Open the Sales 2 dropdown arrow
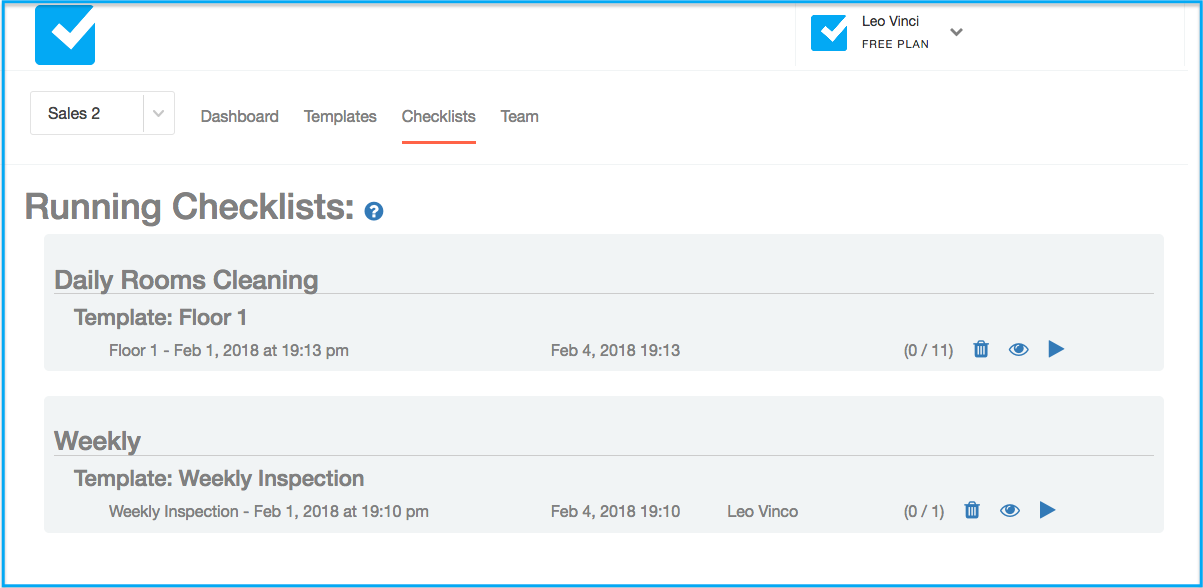The width and height of the screenshot is (1203, 588). 159,114
